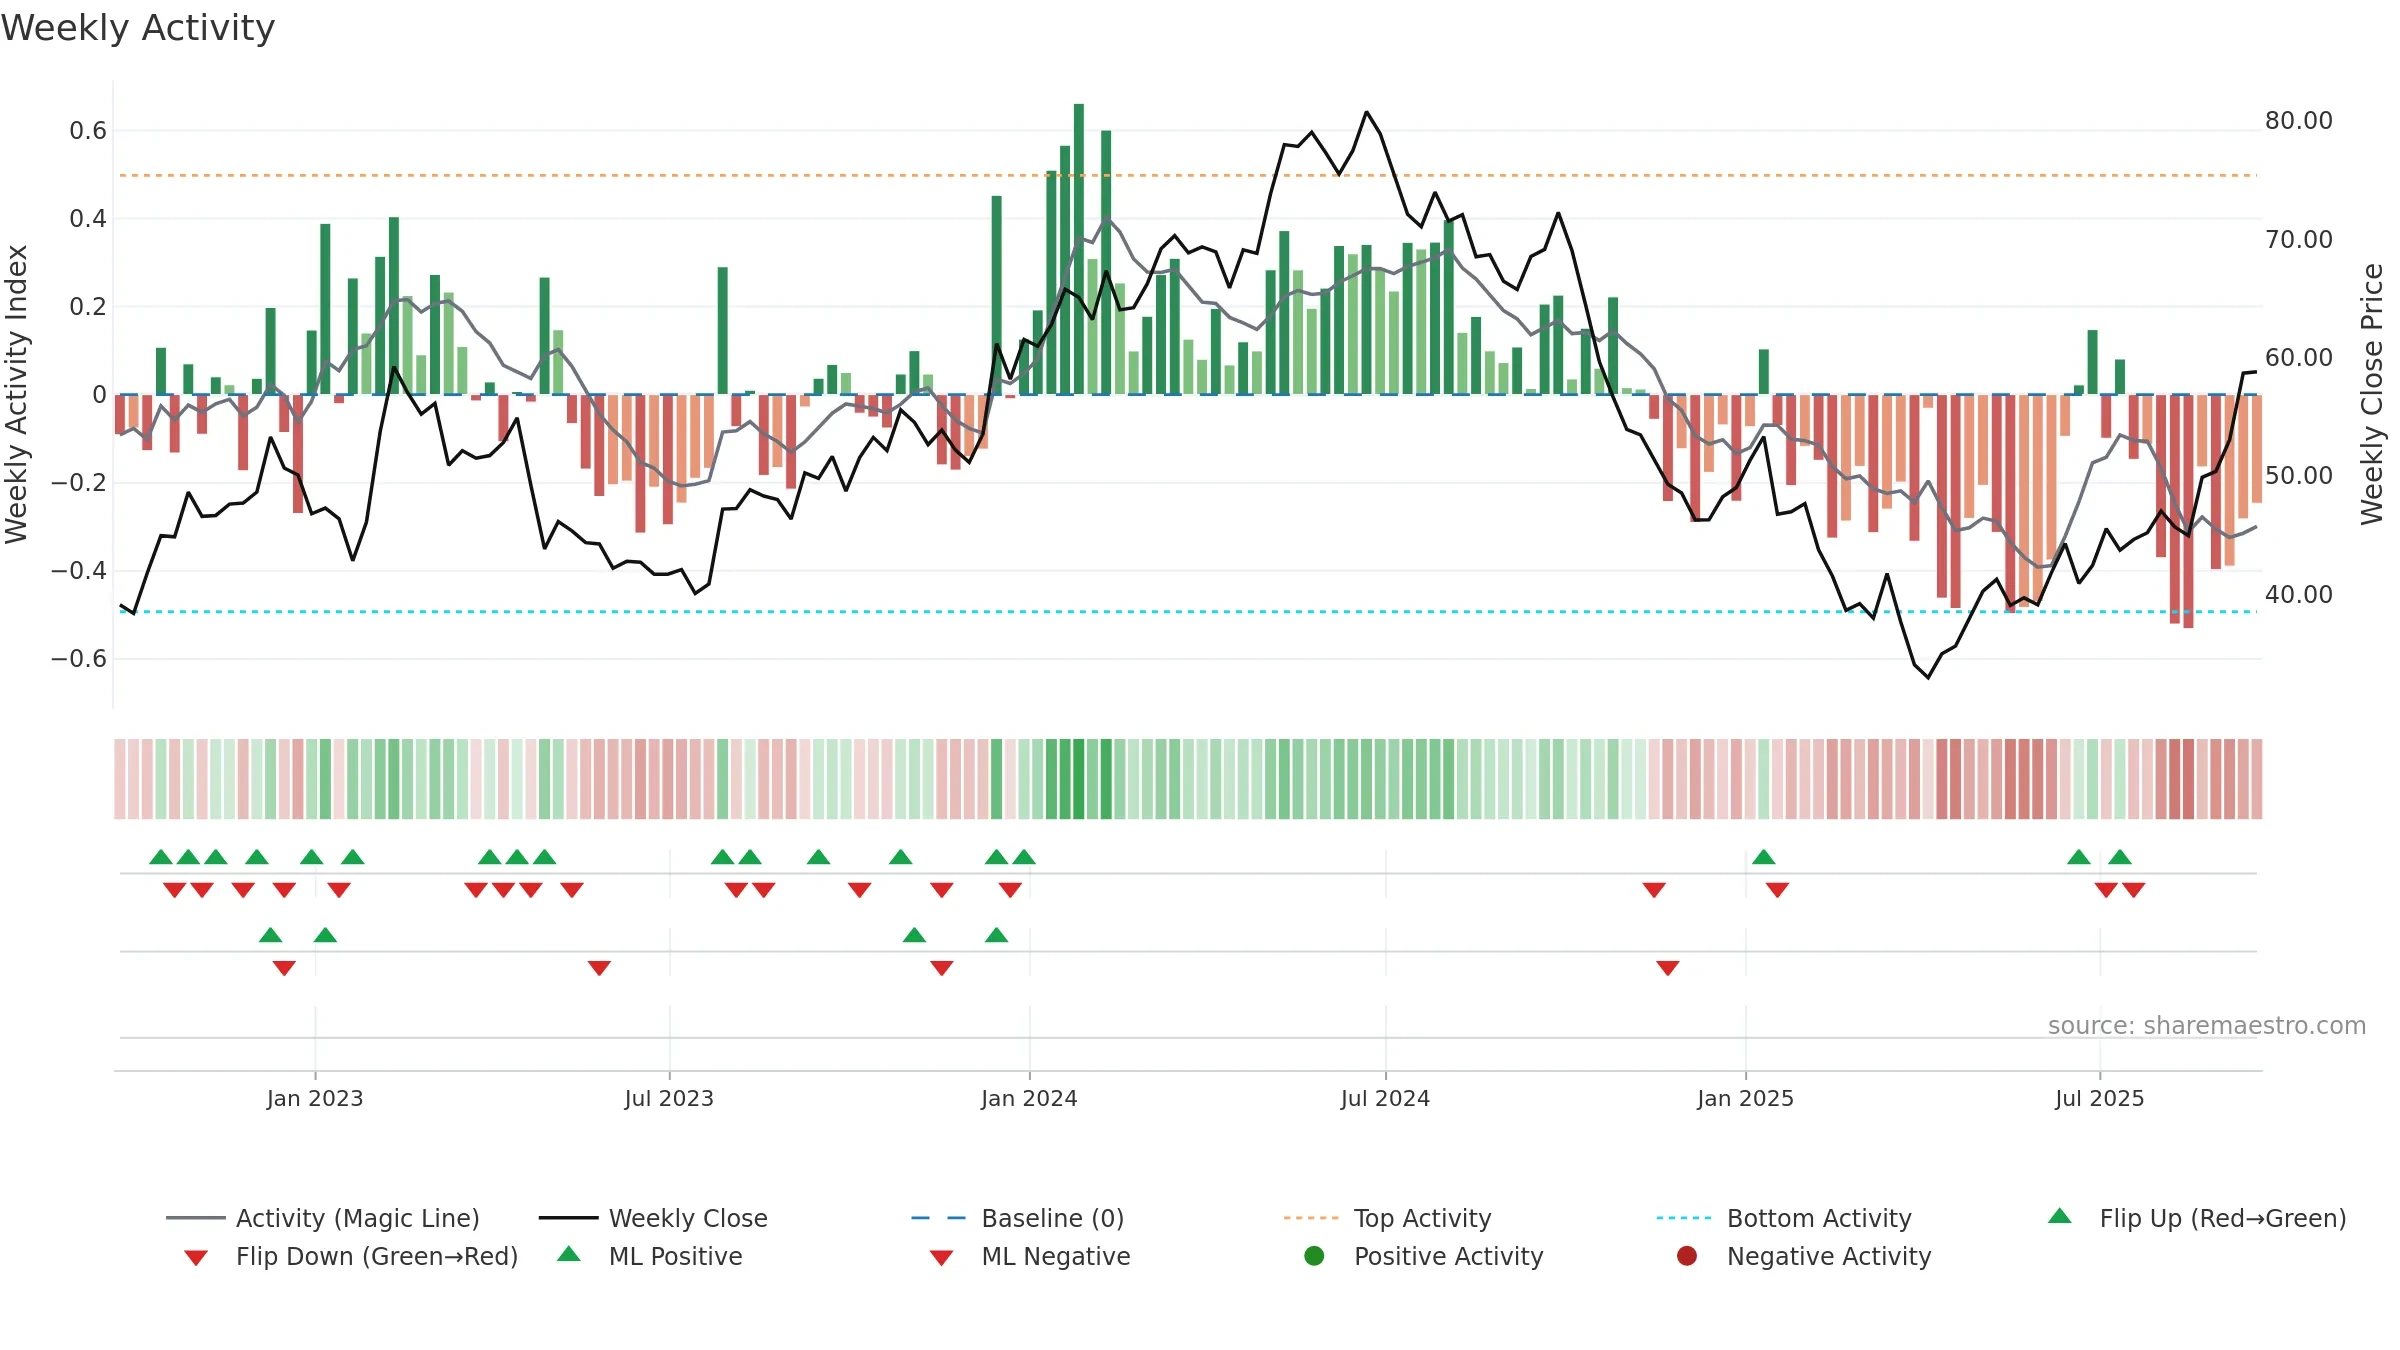This screenshot has width=2400, height=1350.
Task: Click the Negative Activity red circle icon
Action: 1687,1256
